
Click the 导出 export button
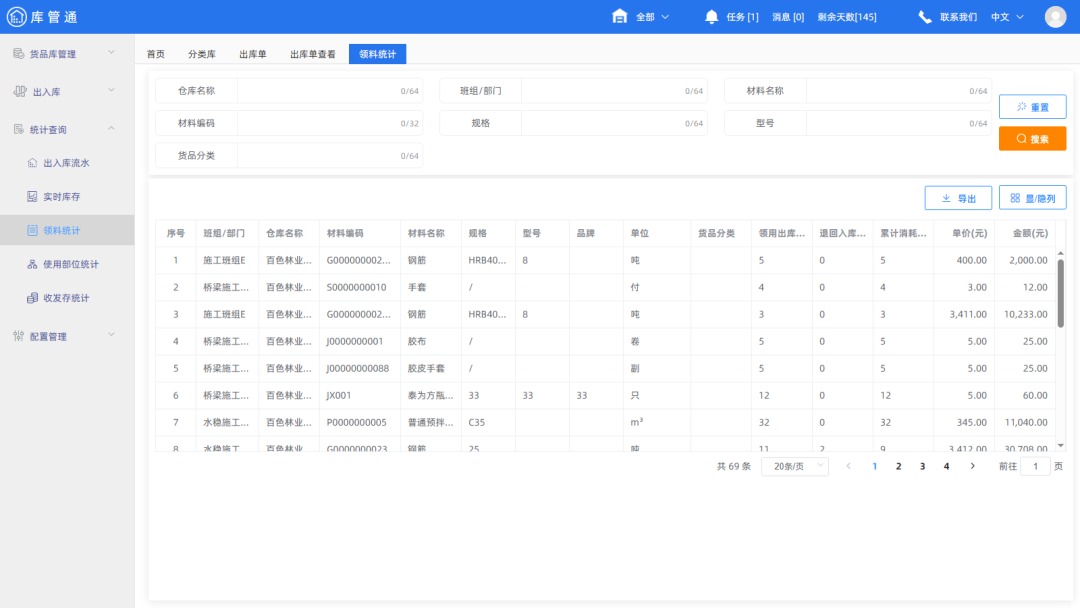(957, 197)
